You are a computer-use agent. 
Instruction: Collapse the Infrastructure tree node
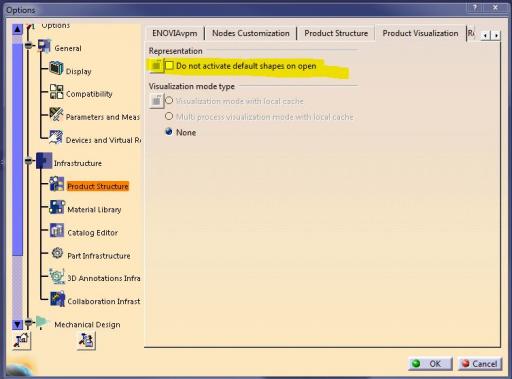pos(29,161)
